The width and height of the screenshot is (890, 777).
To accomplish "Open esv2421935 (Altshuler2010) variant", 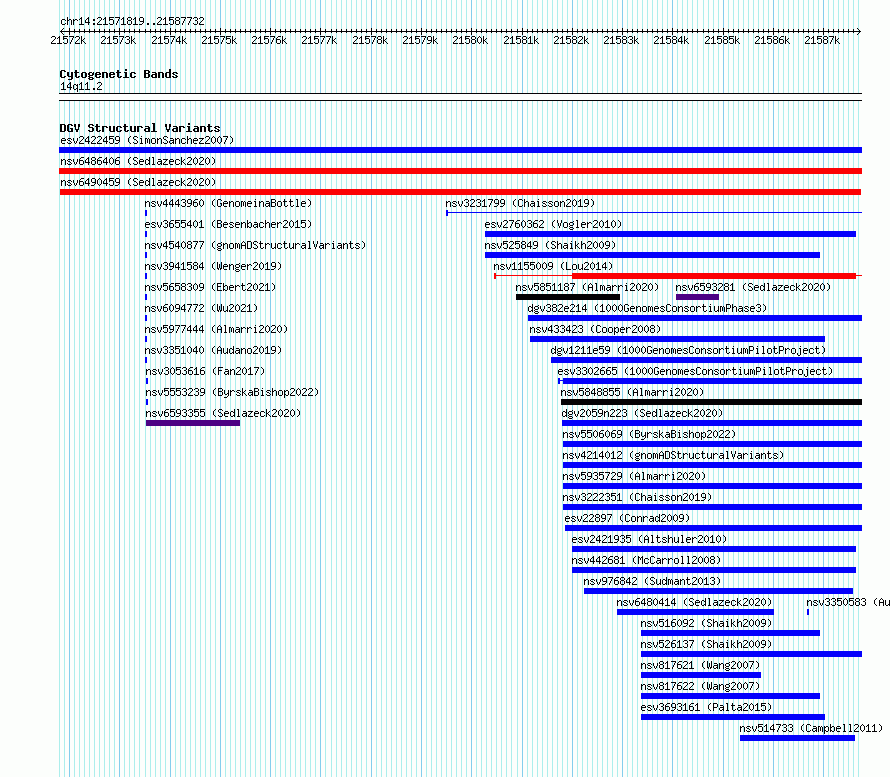I will click(x=649, y=539).
